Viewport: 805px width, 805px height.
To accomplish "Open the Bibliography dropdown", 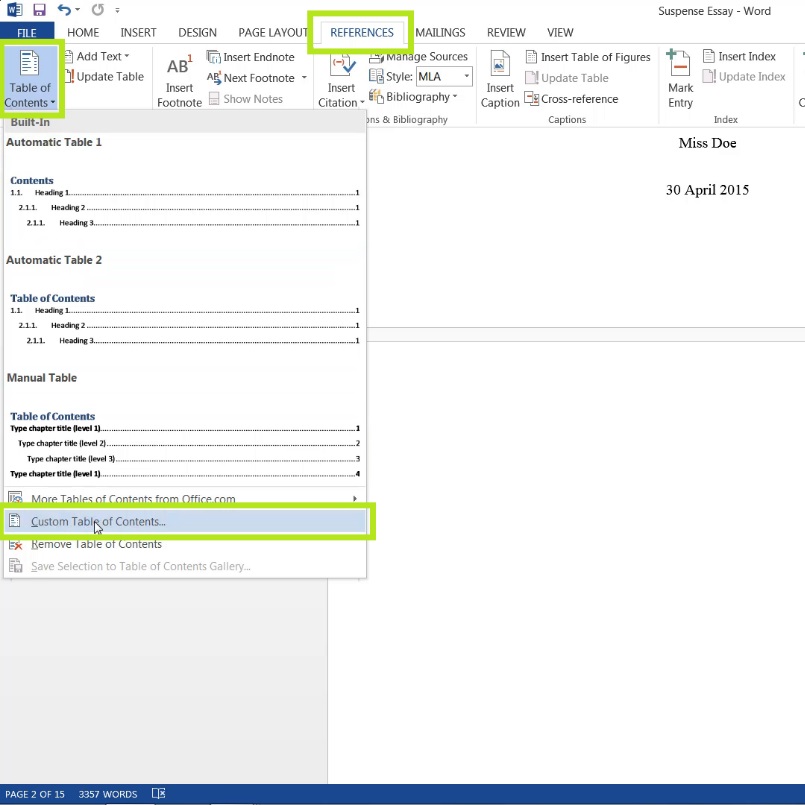I will 413,97.
